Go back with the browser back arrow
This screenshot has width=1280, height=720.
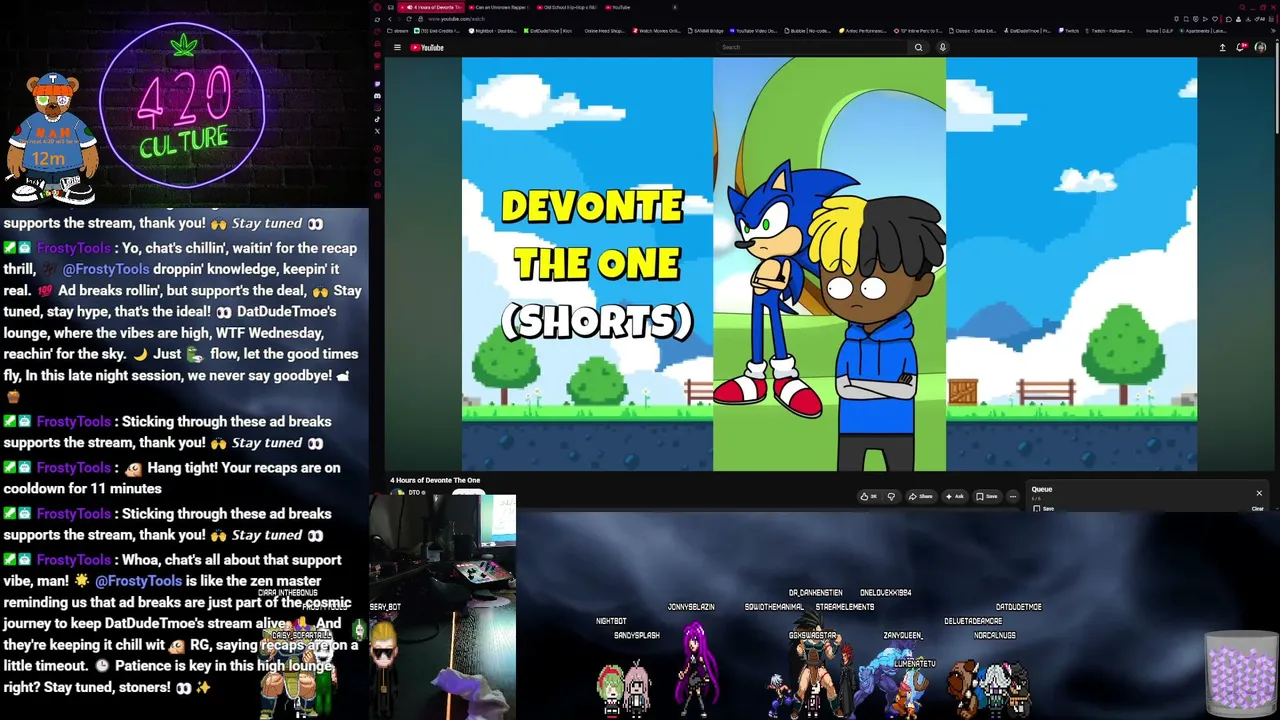click(x=390, y=19)
